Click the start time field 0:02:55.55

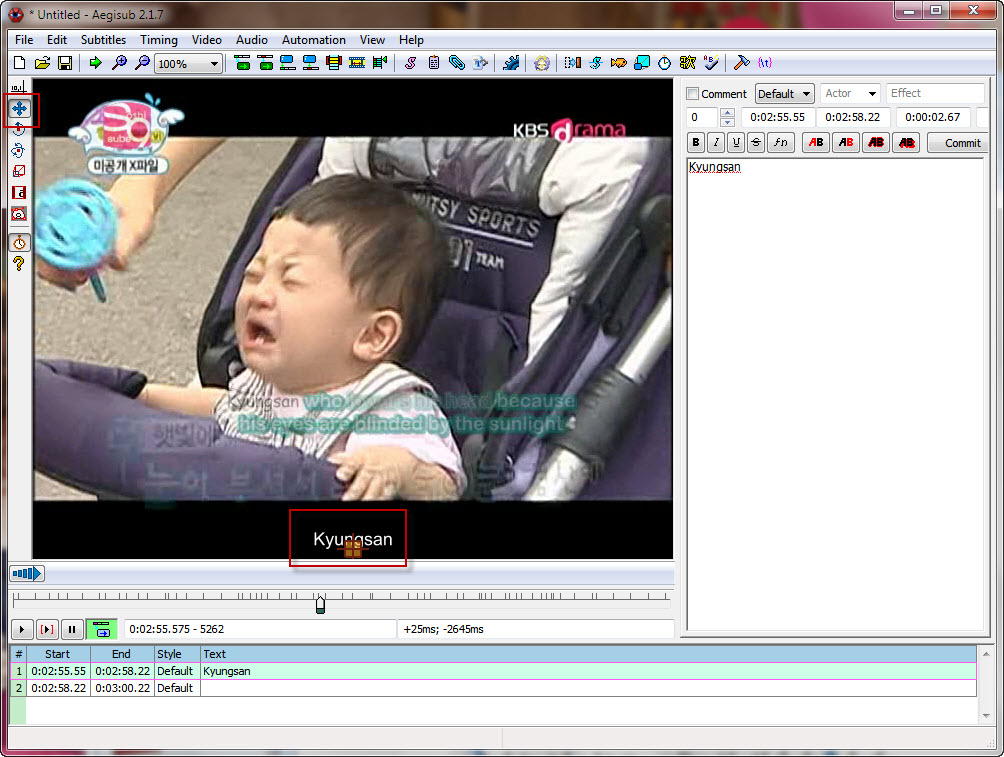(777, 117)
